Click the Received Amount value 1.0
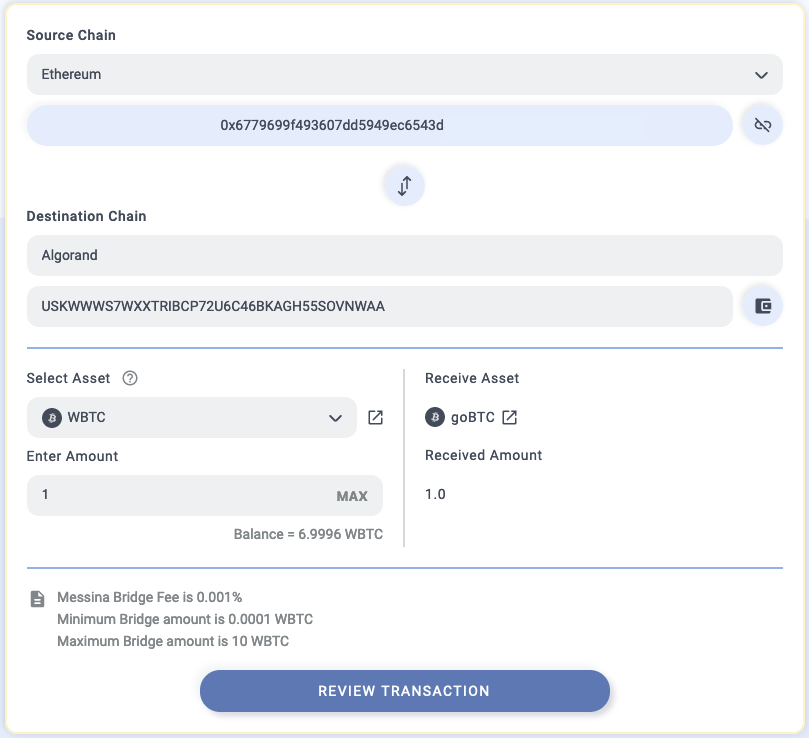This screenshot has height=738, width=809. (x=435, y=494)
